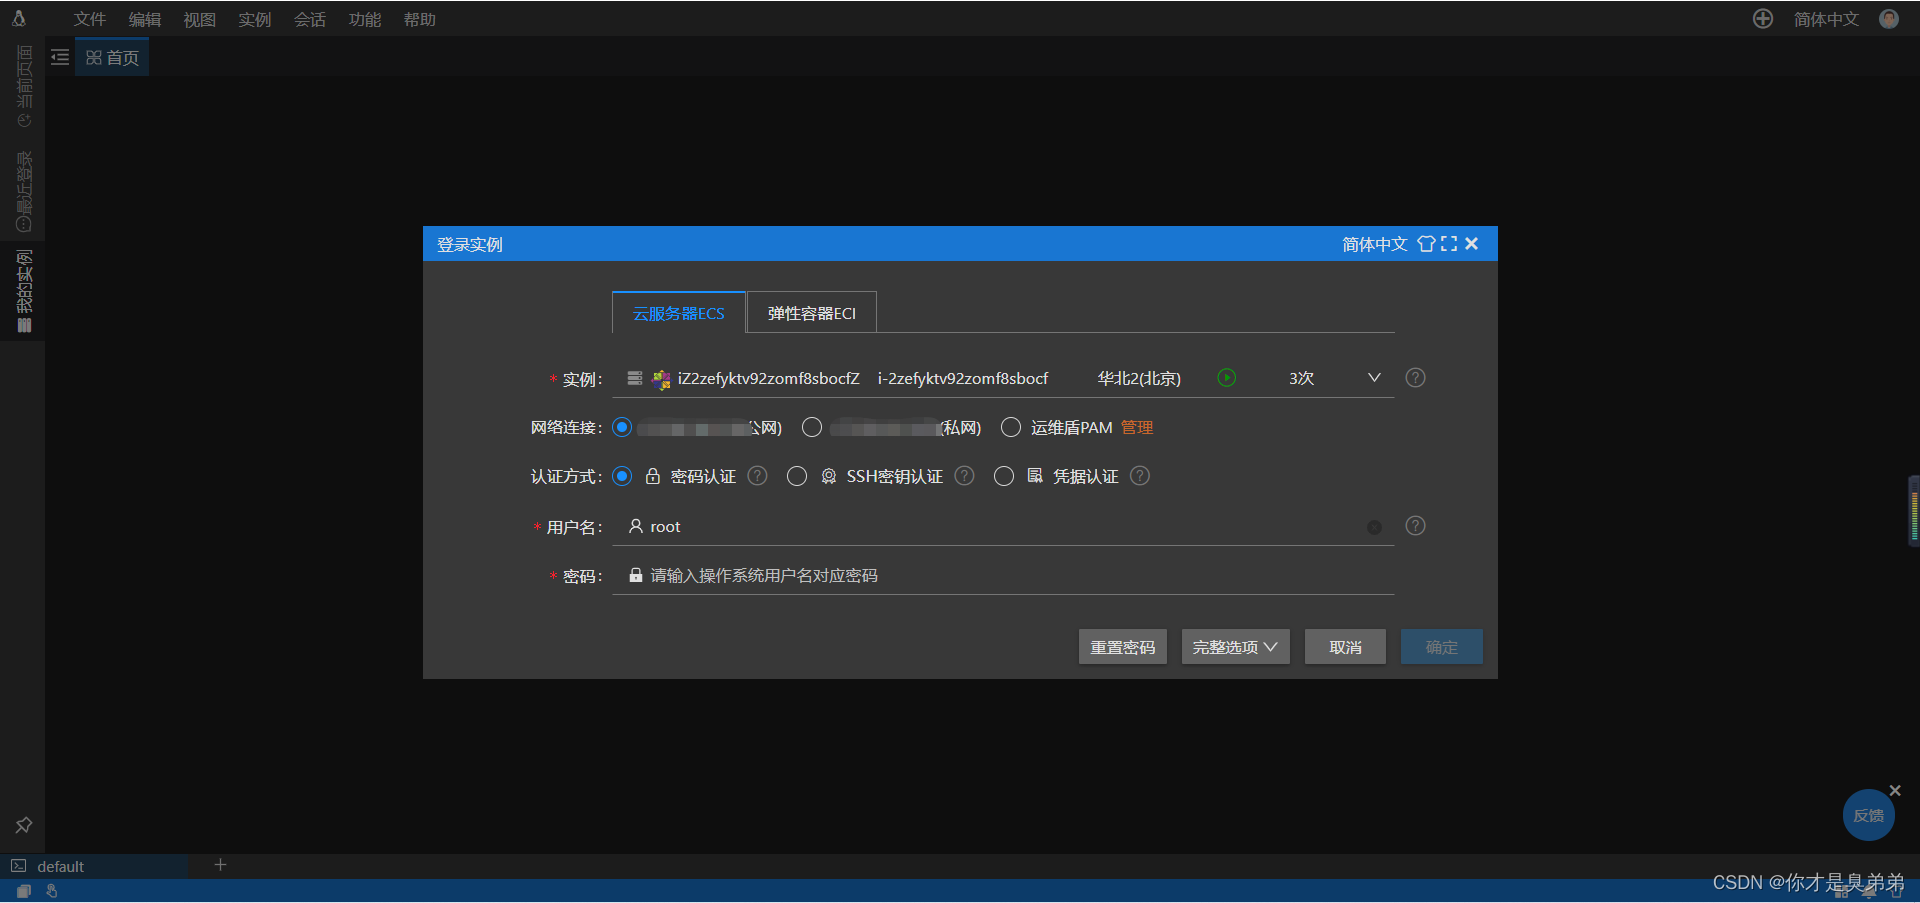Click the username field containing root
The image size is (1920, 903).
[x=1003, y=527]
